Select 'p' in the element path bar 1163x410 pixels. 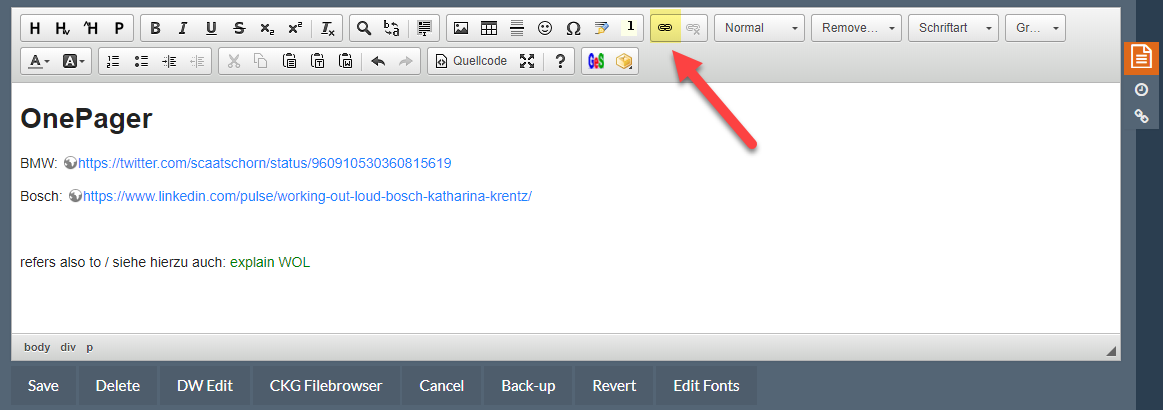pos(90,347)
